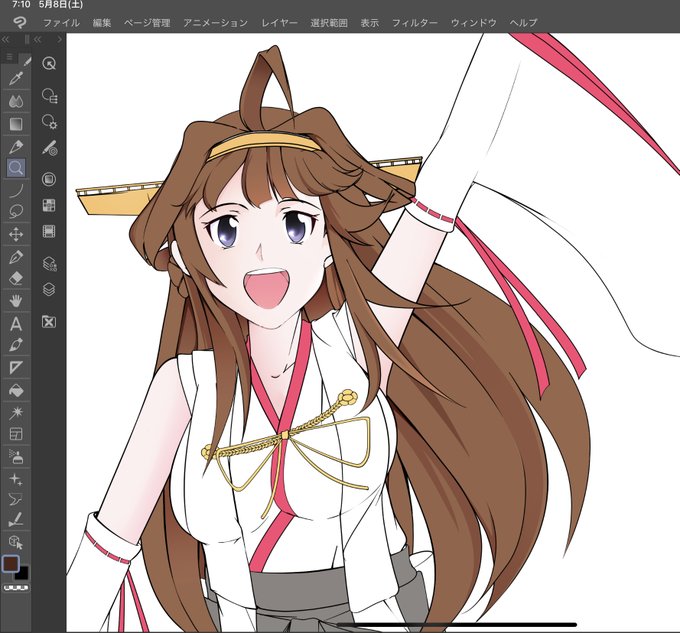Image resolution: width=680 pixels, height=633 pixels.
Task: Select the Move layer tool
Action: point(16,235)
